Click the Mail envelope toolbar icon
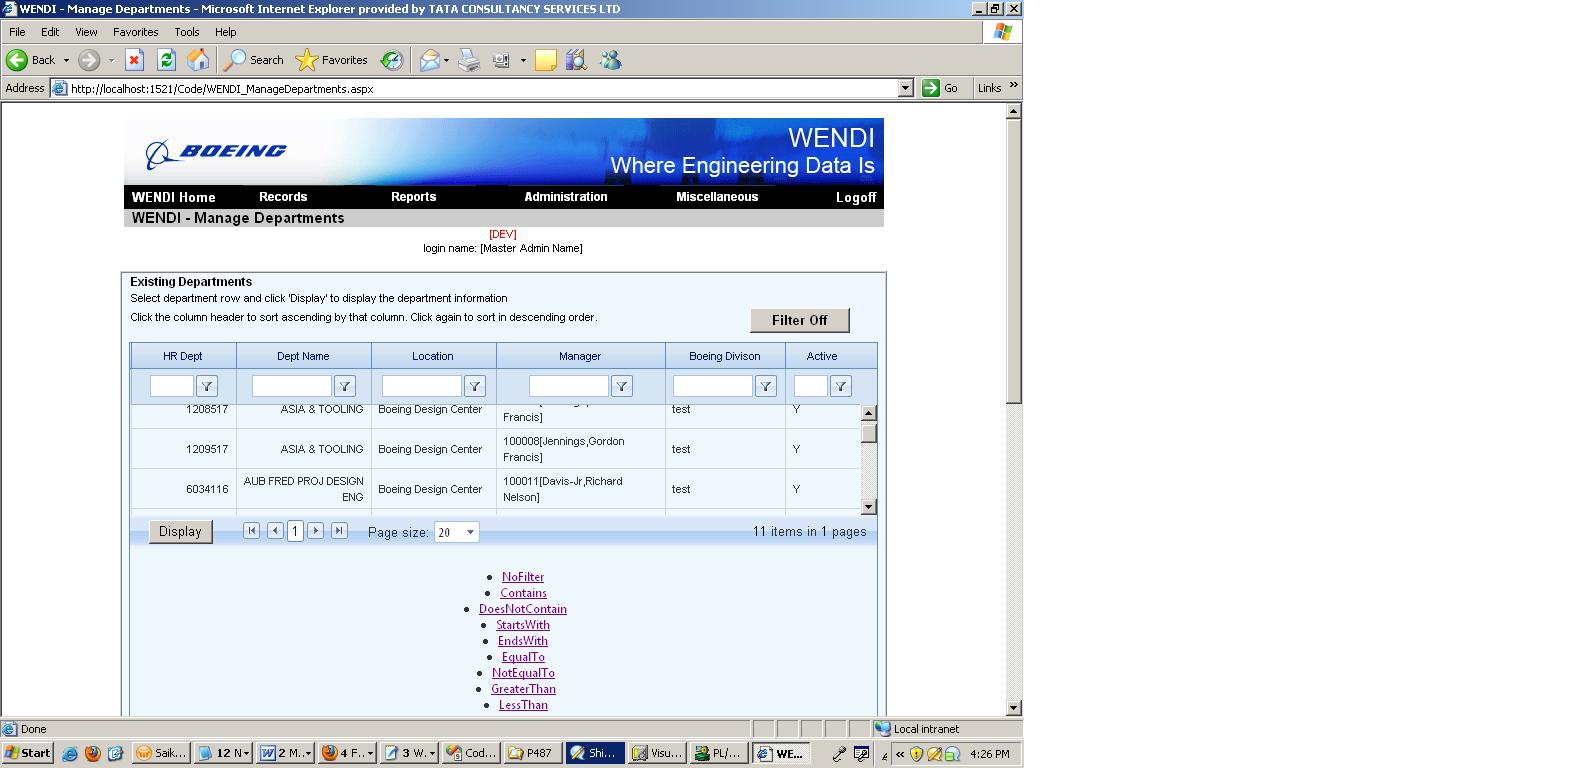Image resolution: width=1576 pixels, height=768 pixels. tap(429, 60)
